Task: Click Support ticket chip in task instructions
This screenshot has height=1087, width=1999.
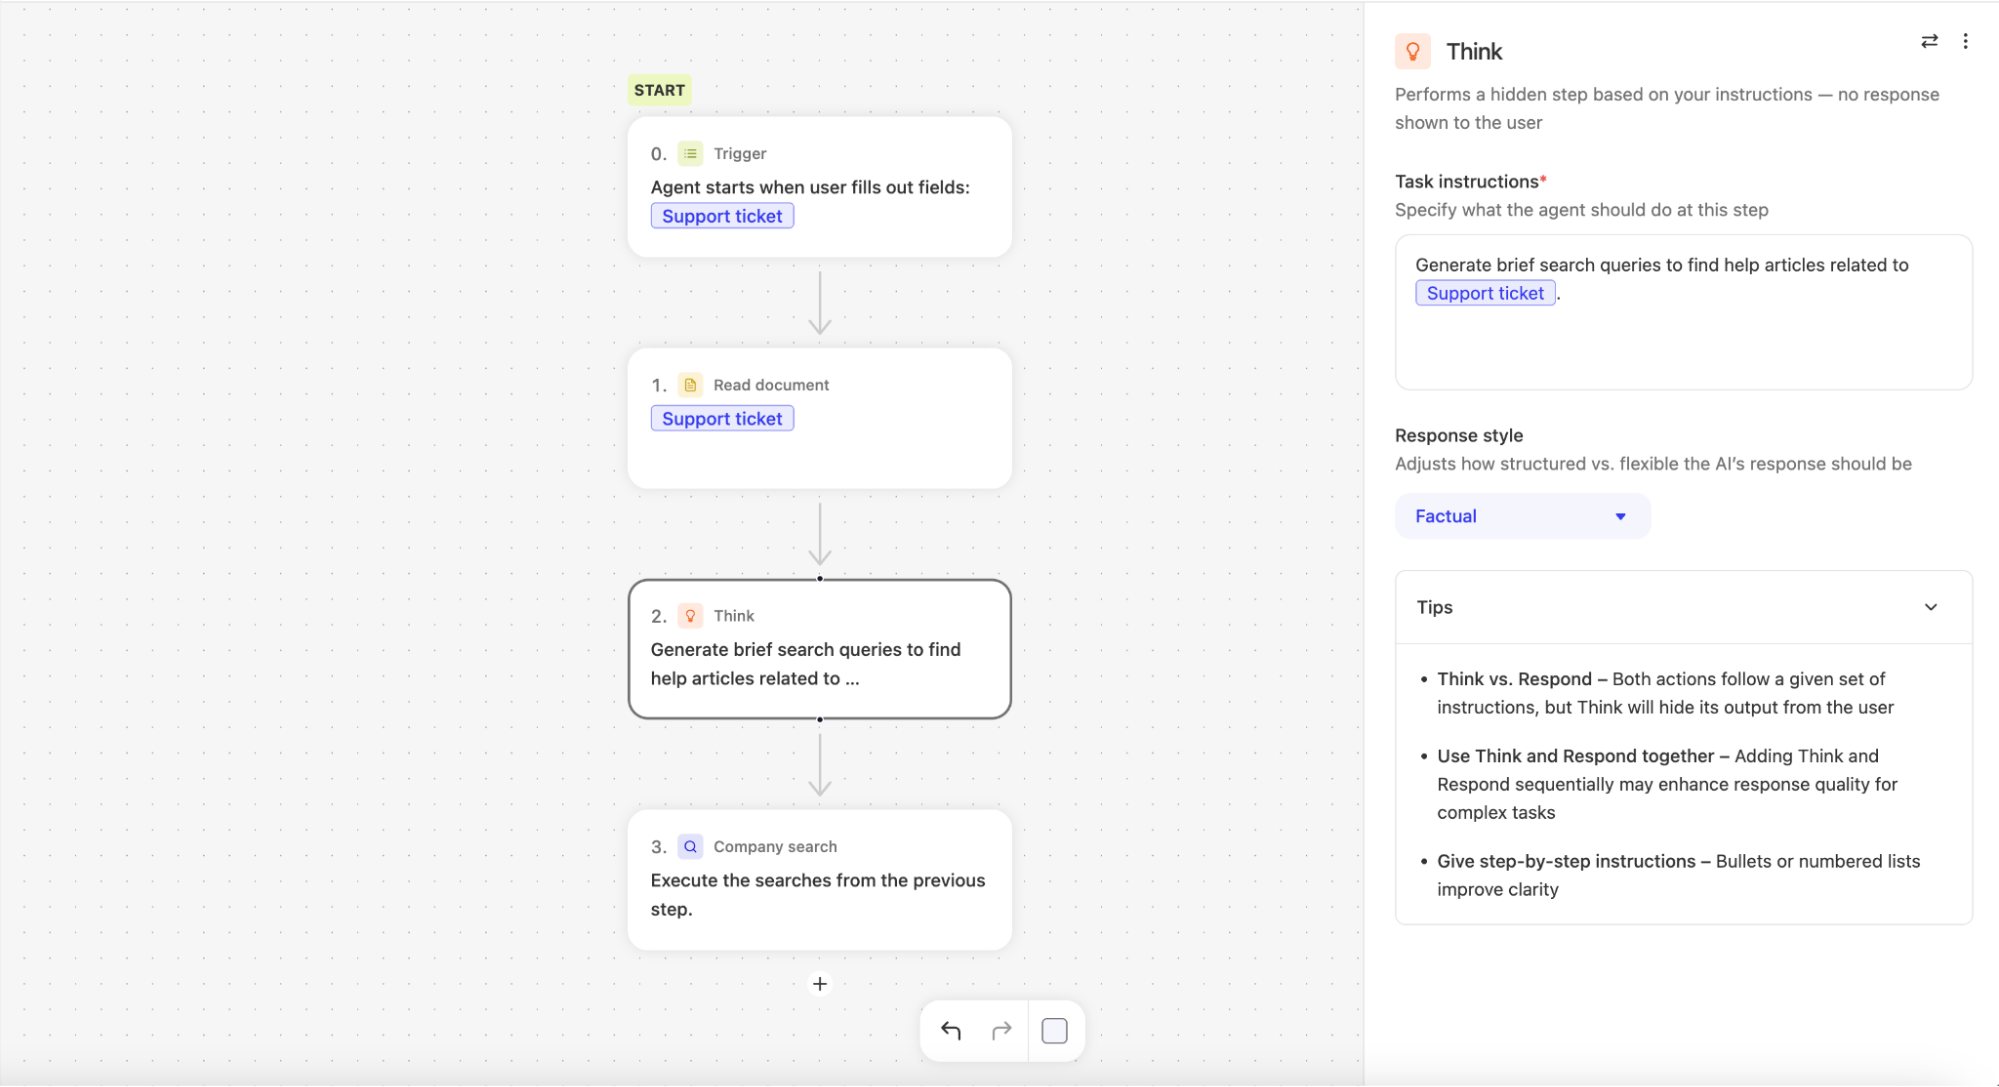Action: [1484, 293]
